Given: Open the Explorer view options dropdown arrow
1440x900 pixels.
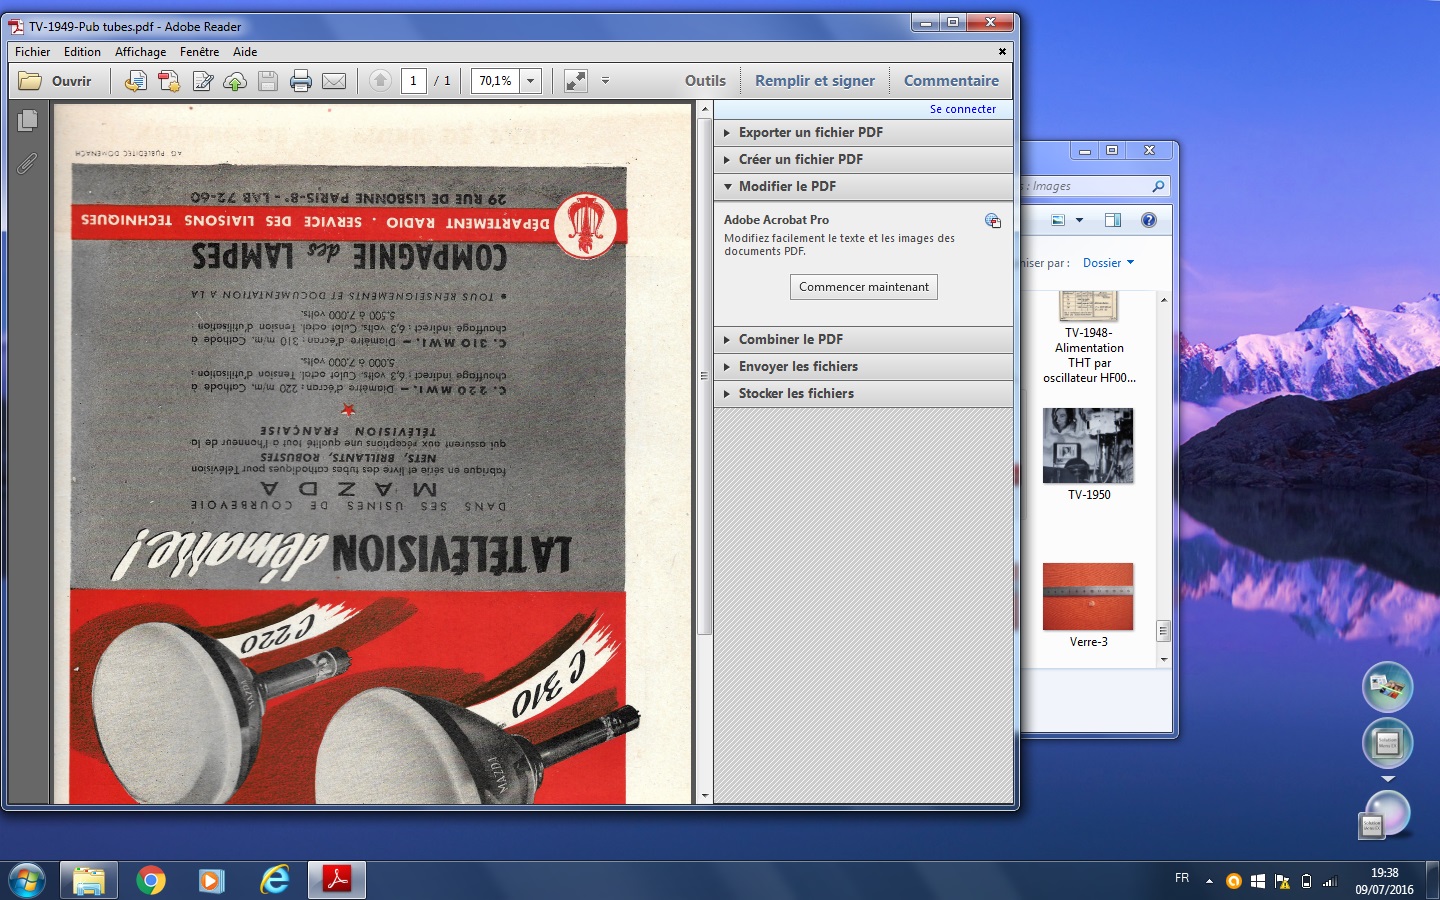Looking at the screenshot, I should [x=1079, y=220].
